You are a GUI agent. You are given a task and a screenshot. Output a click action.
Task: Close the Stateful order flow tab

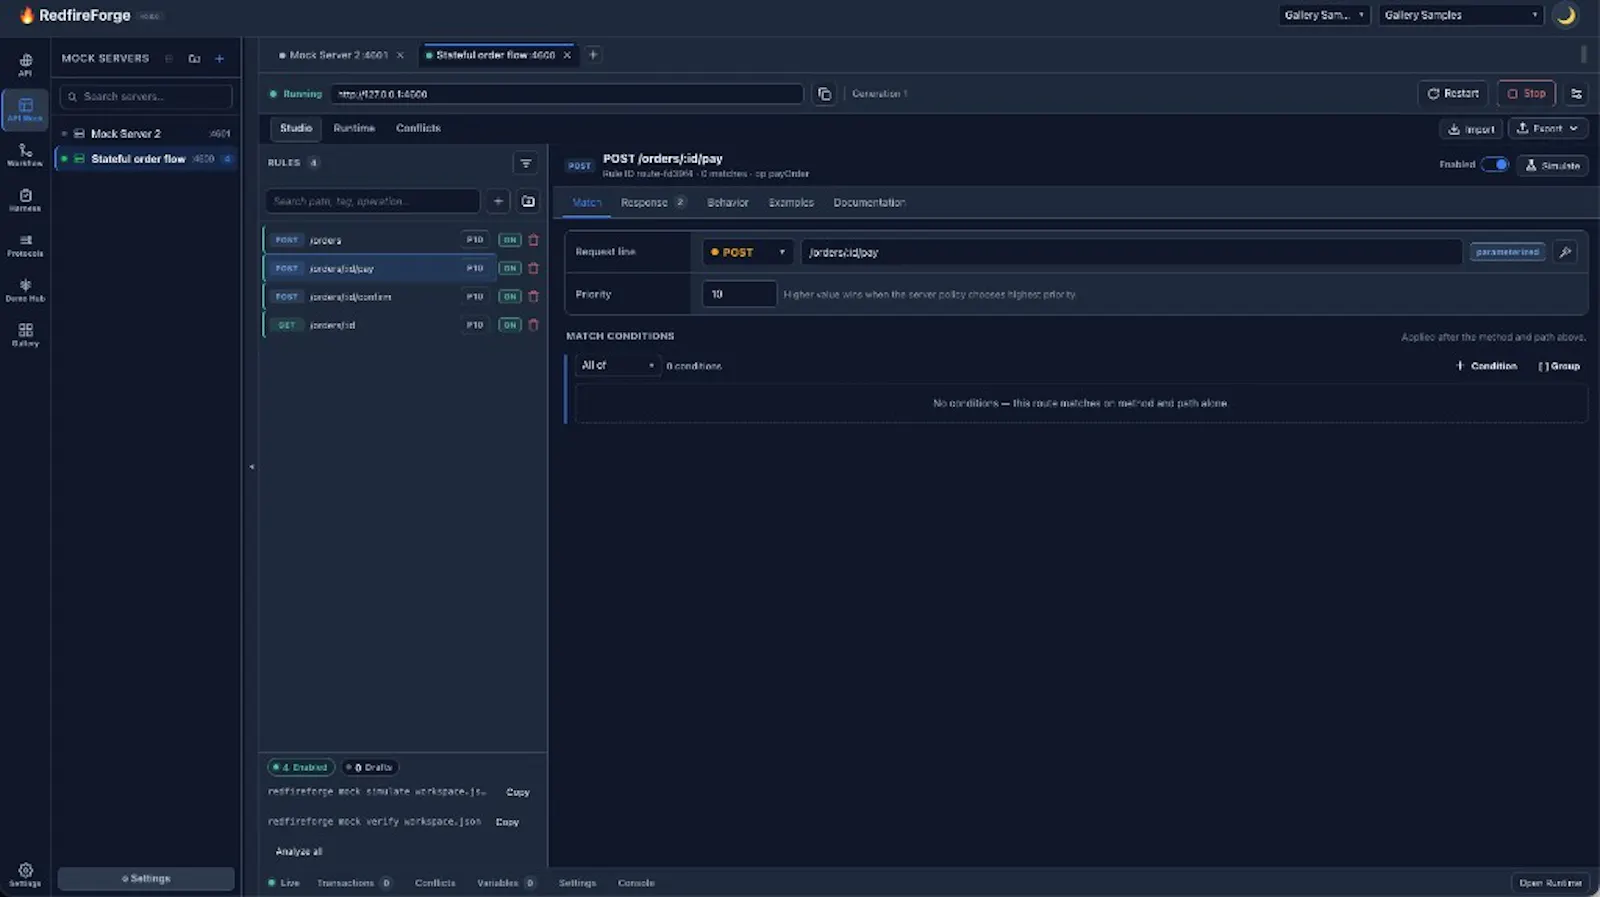567,55
